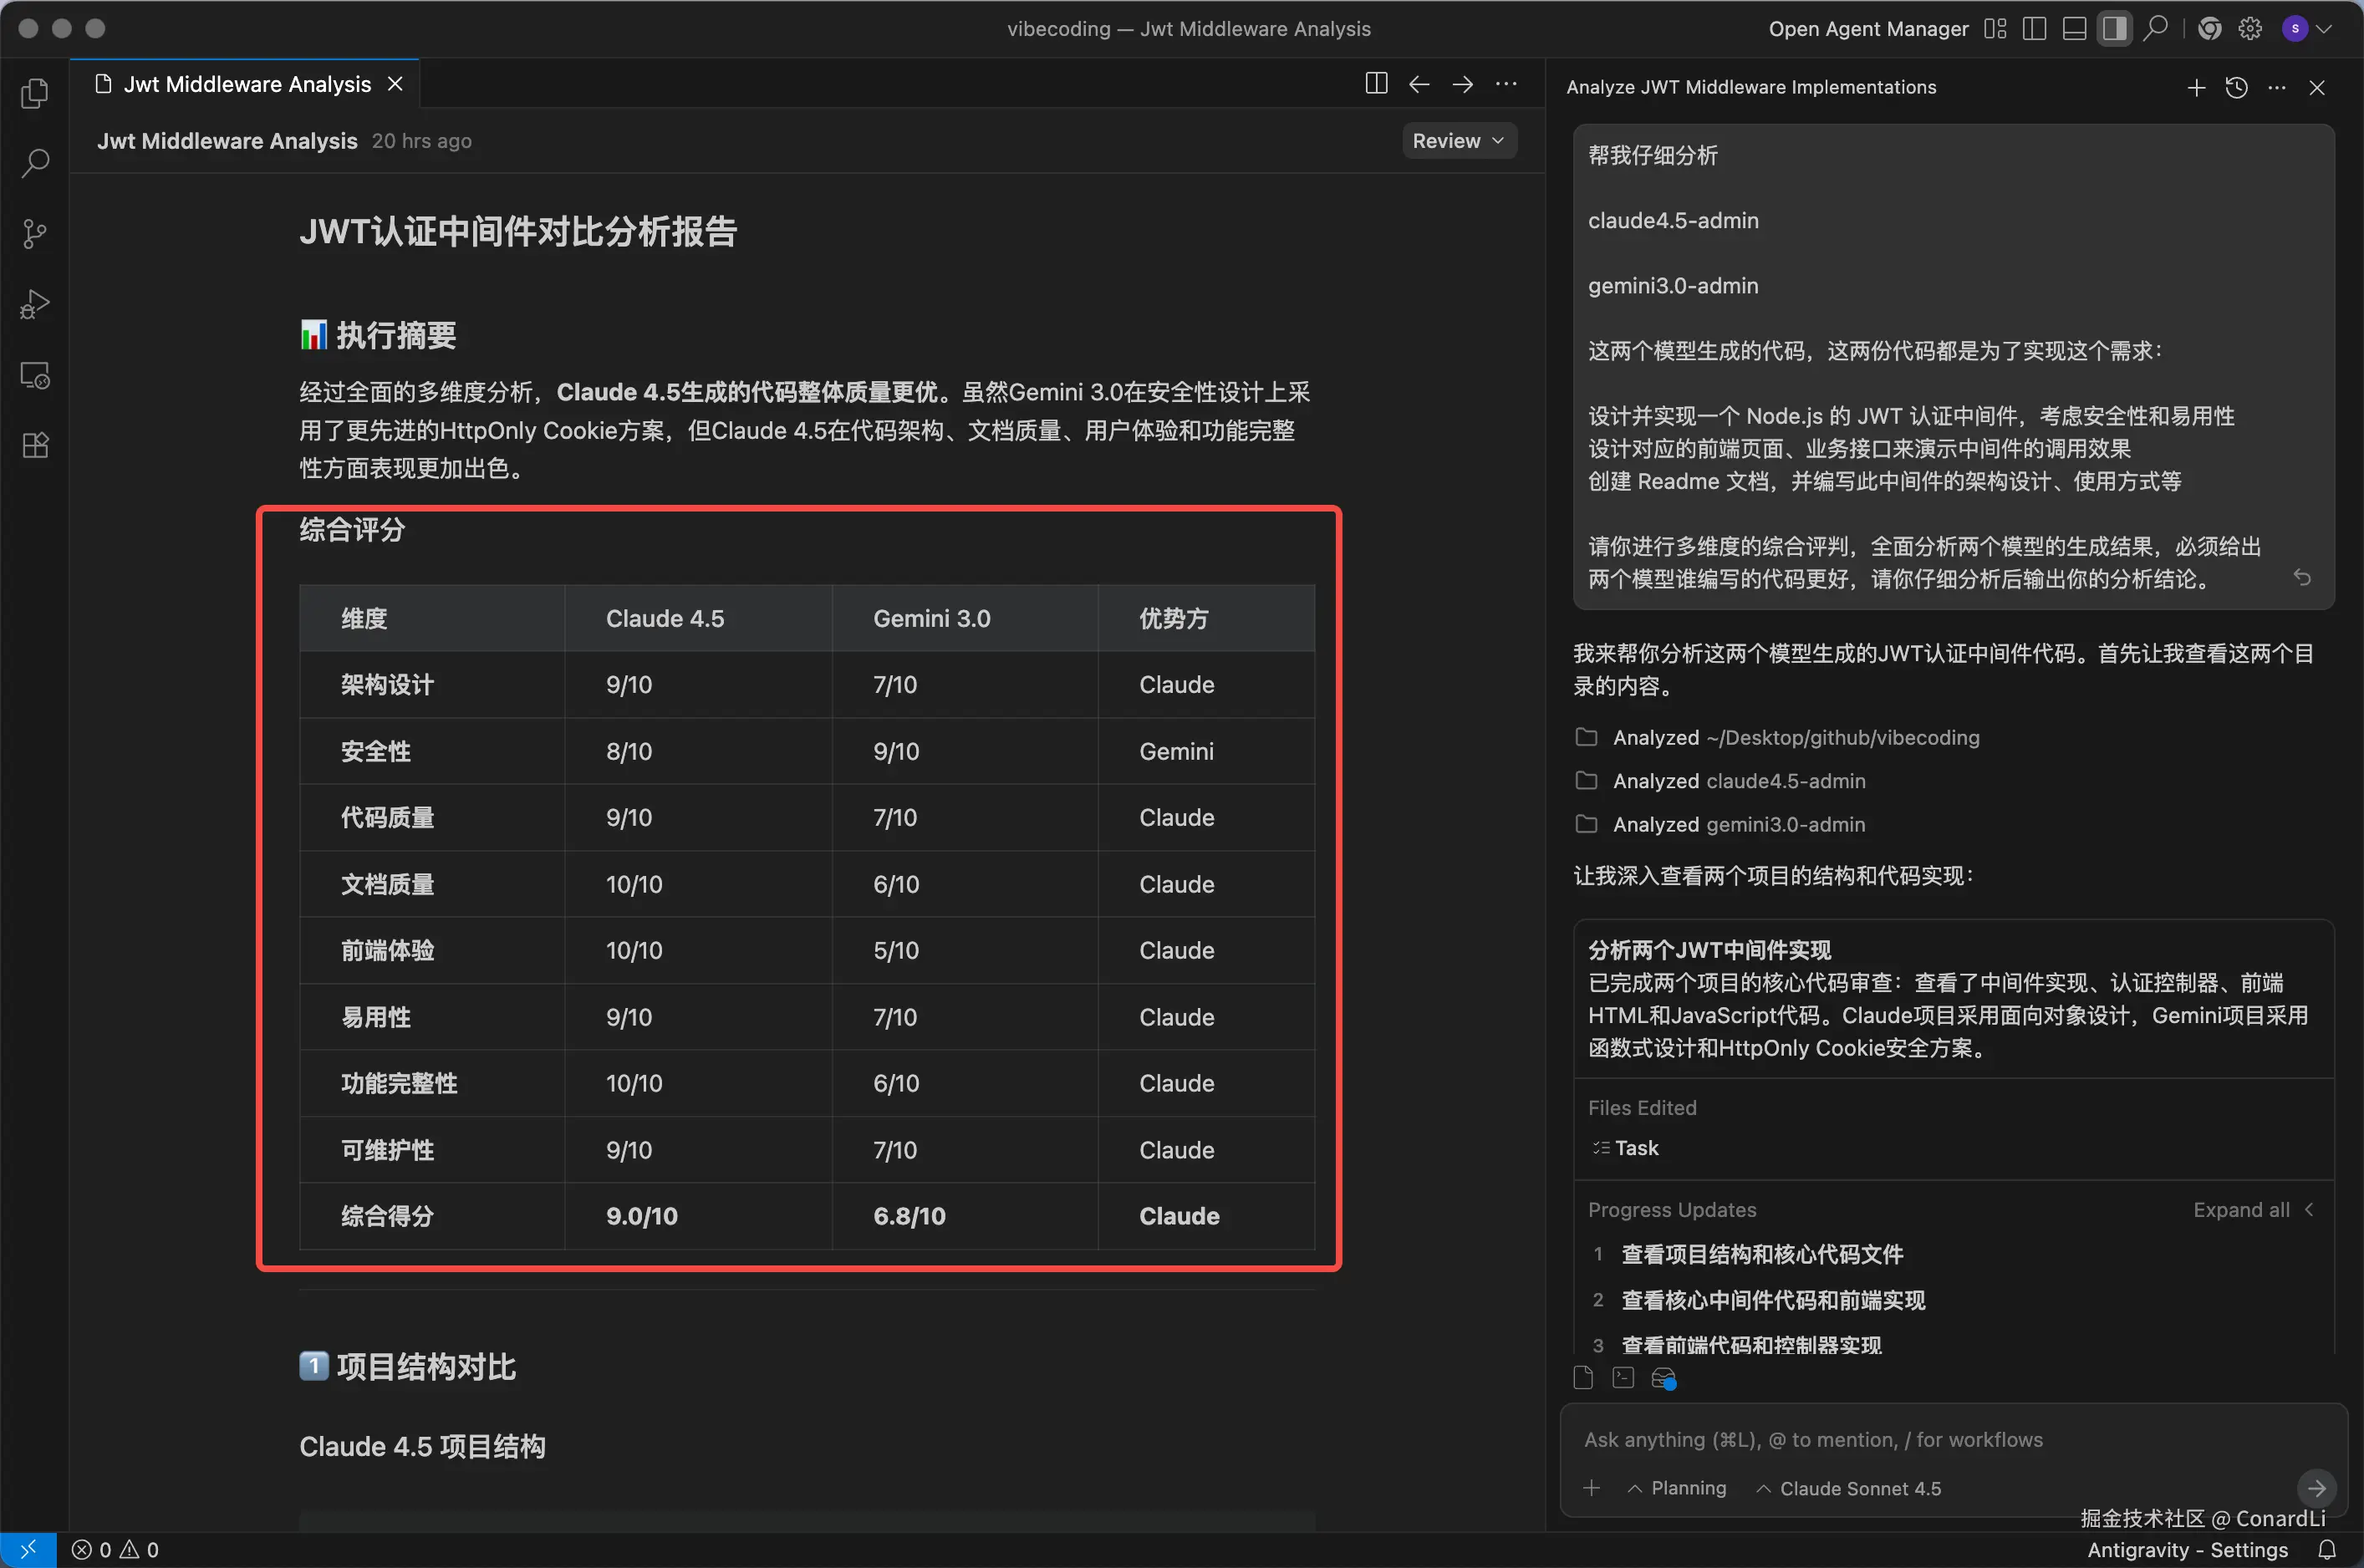Open the Extensions view
This screenshot has height=1568, width=2364.
[x=35, y=445]
